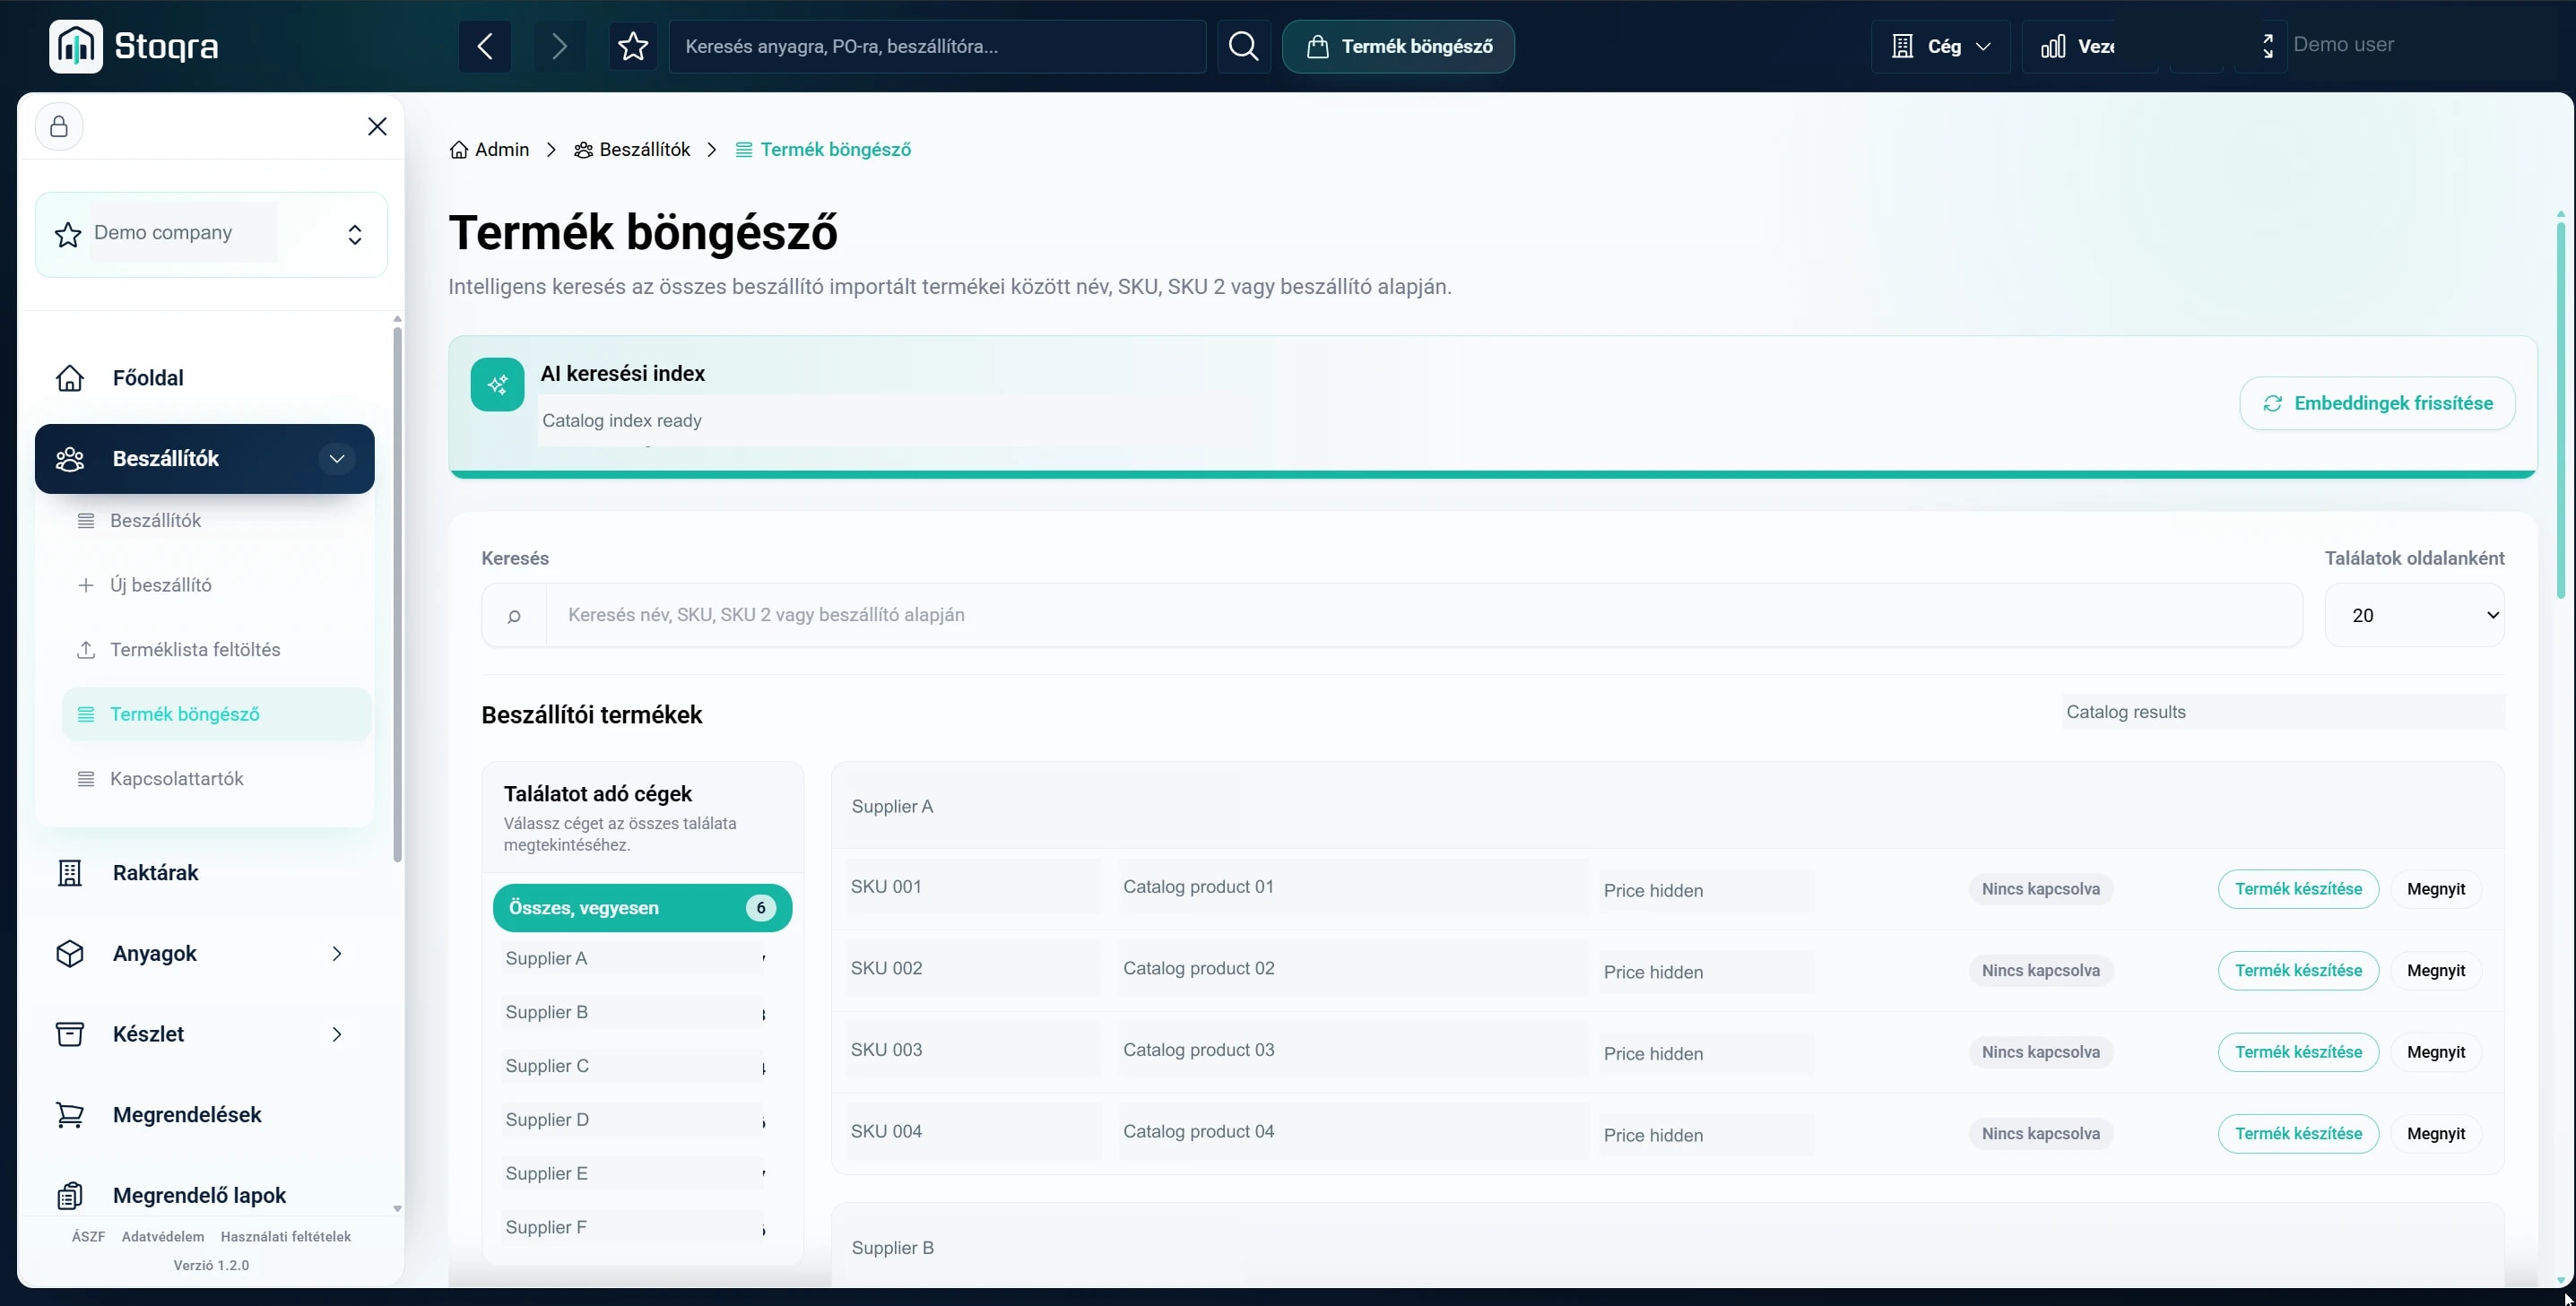Select the Összes, vegyesen filter

click(x=642, y=908)
